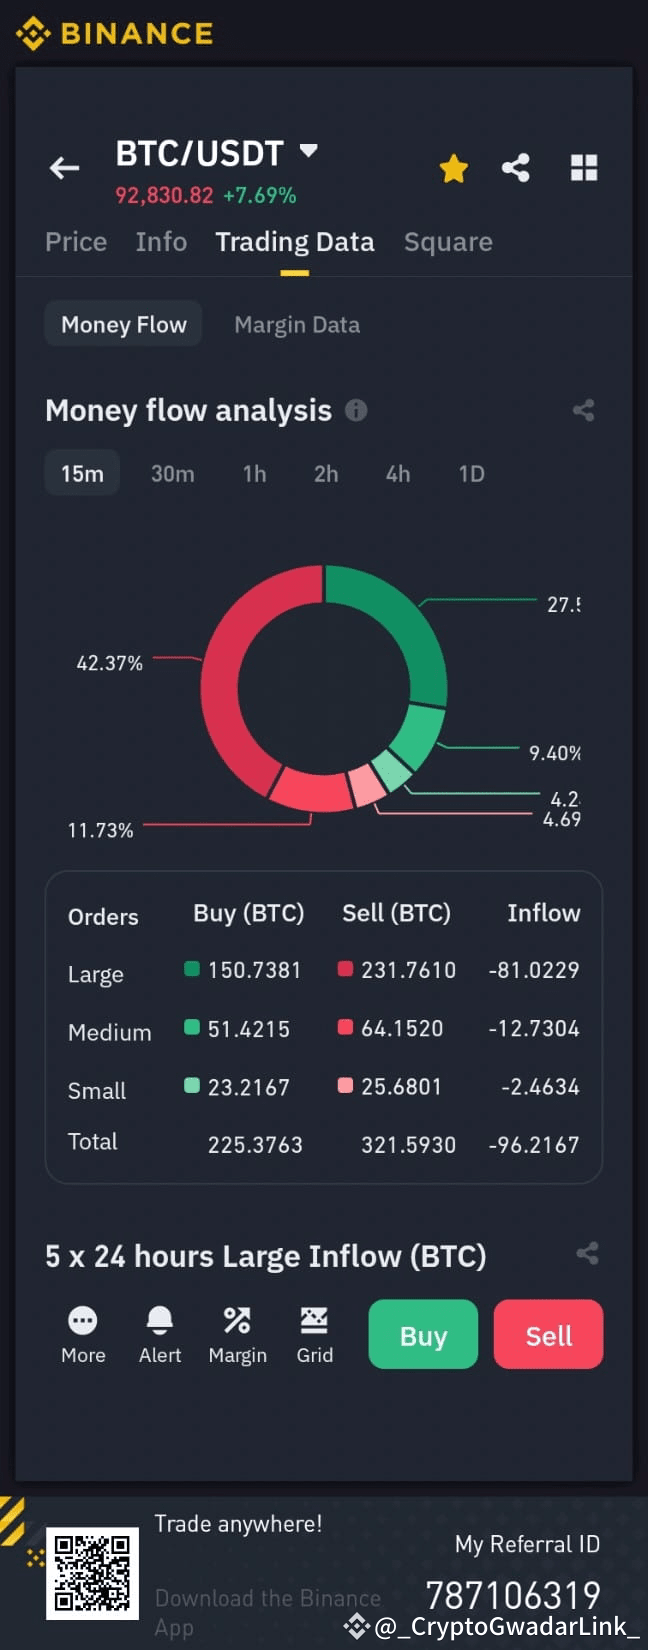Toggle the favorite star for BTC/USDT
648x1650 pixels.
tap(453, 168)
